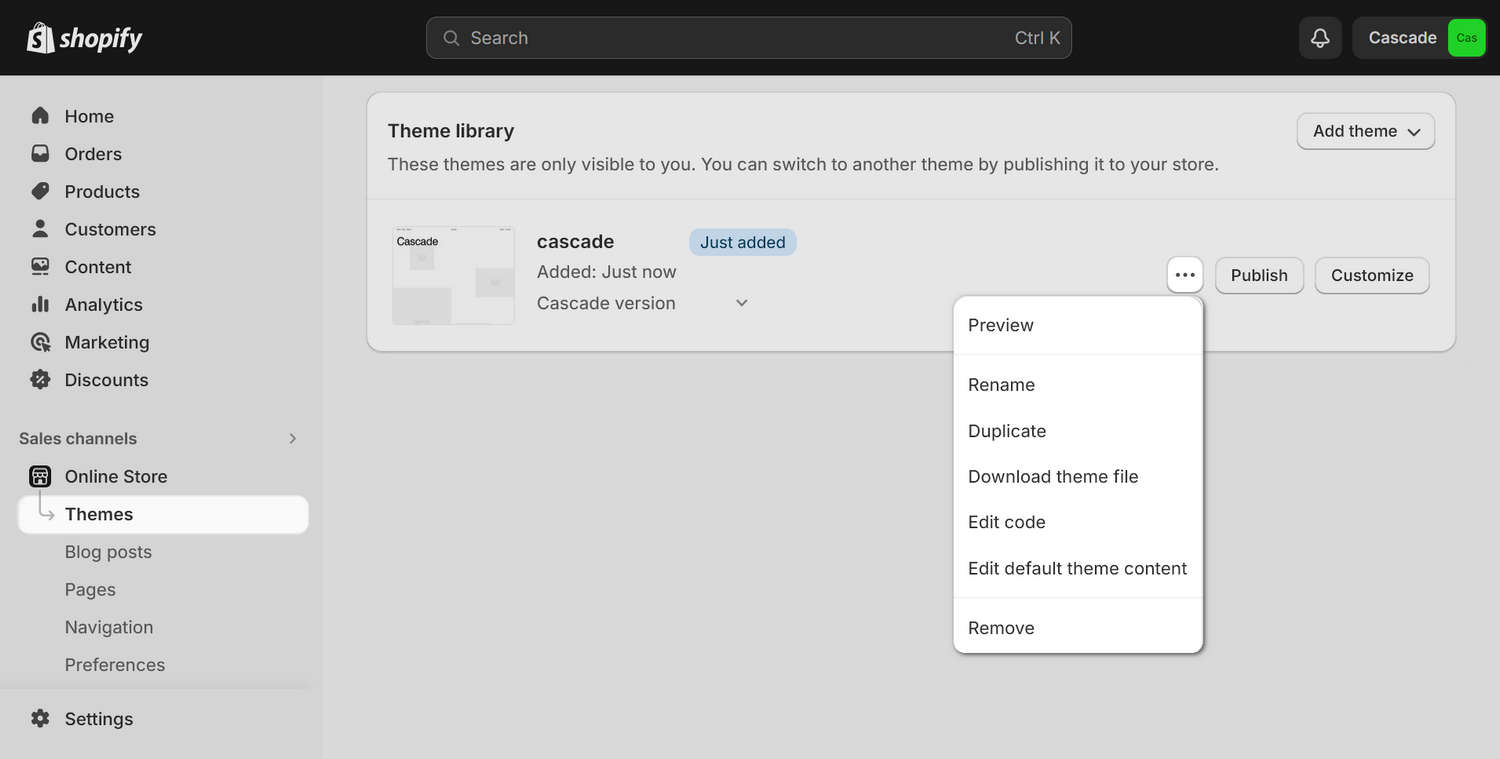Click the Settings gear icon
Screen dimensions: 1500x759
point(40,719)
